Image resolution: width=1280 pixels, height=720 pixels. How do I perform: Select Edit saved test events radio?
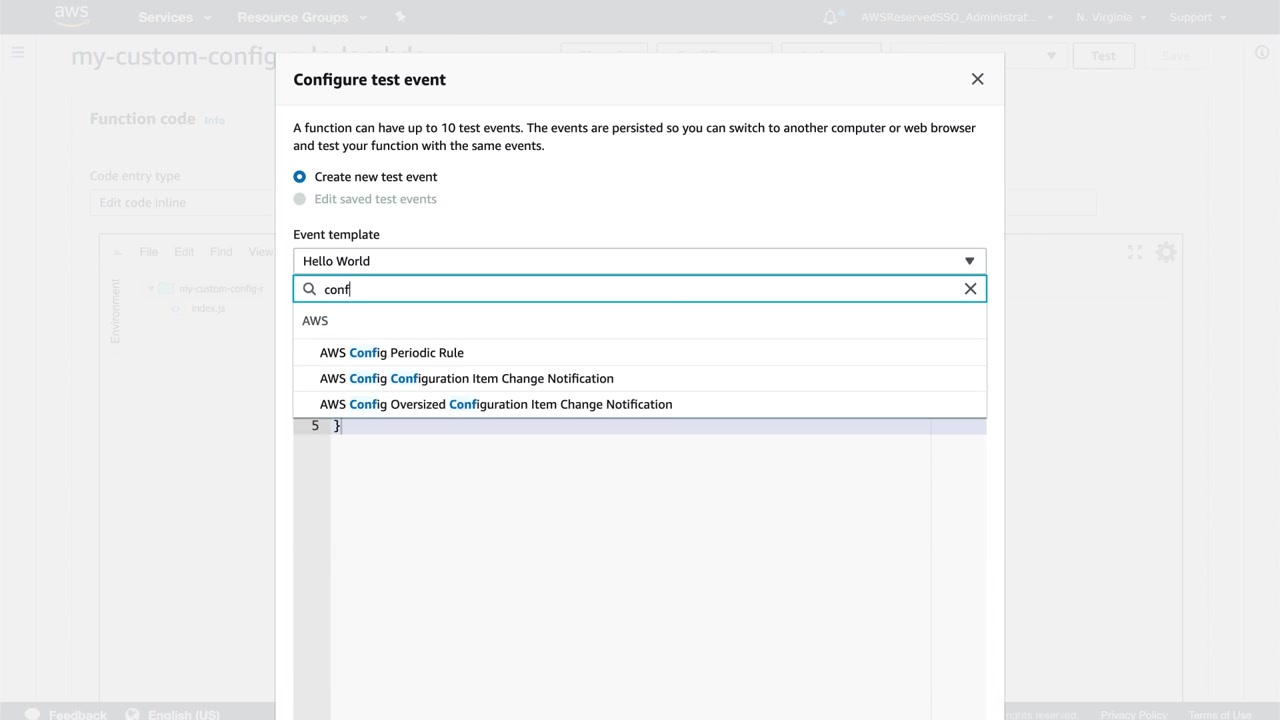click(x=300, y=199)
